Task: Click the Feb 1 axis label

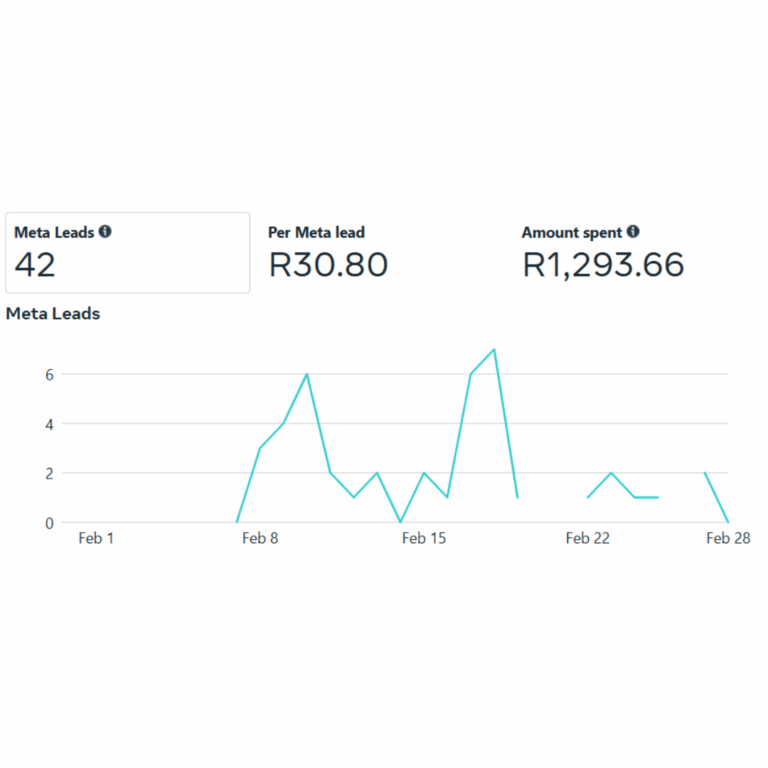Action: click(x=96, y=538)
